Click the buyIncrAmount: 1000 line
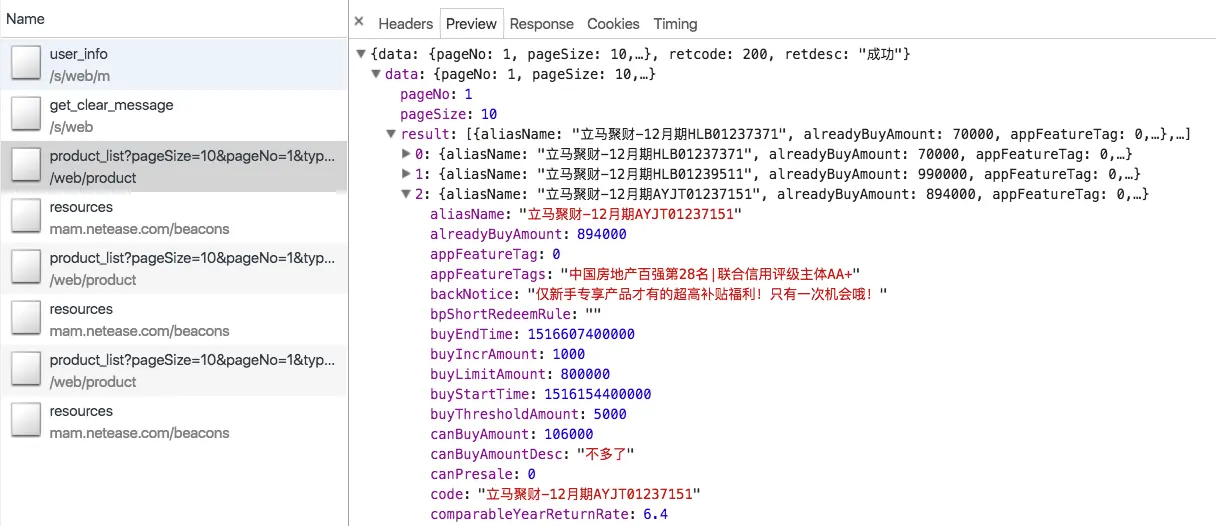Screen dimensions: 1216x526 point(508,354)
